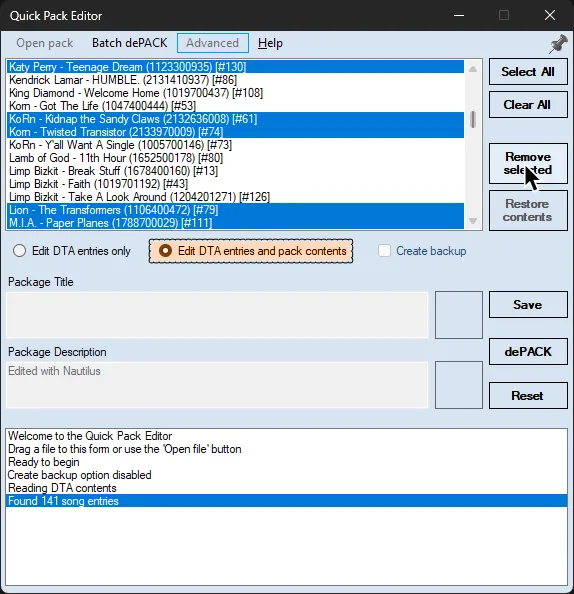Select KoRn - Y'all Want A Single entry
This screenshot has width=574, height=594.
coord(235,145)
